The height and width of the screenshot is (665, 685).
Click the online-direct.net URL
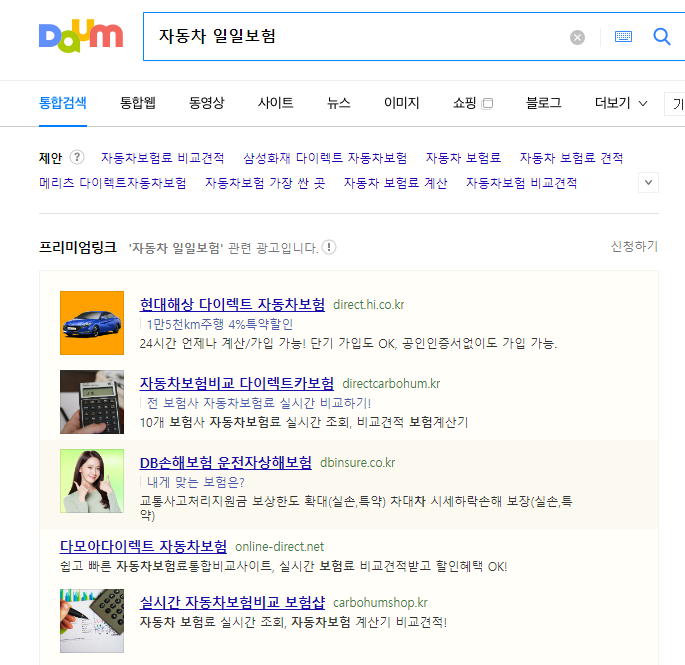(x=280, y=547)
